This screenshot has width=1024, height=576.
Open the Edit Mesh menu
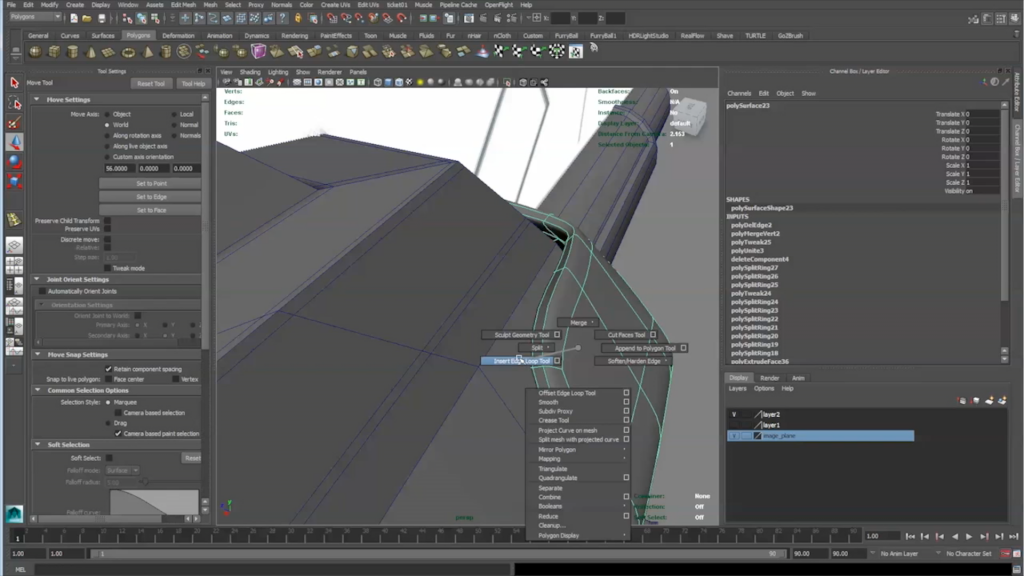coord(184,5)
